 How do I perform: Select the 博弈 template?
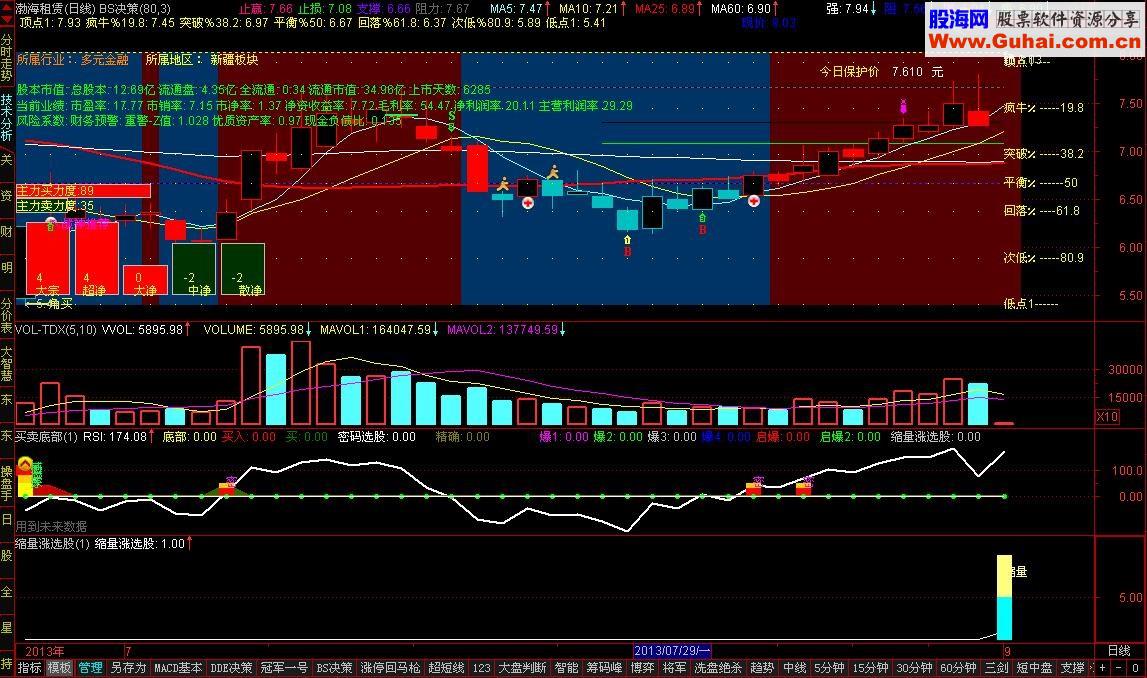click(x=642, y=668)
